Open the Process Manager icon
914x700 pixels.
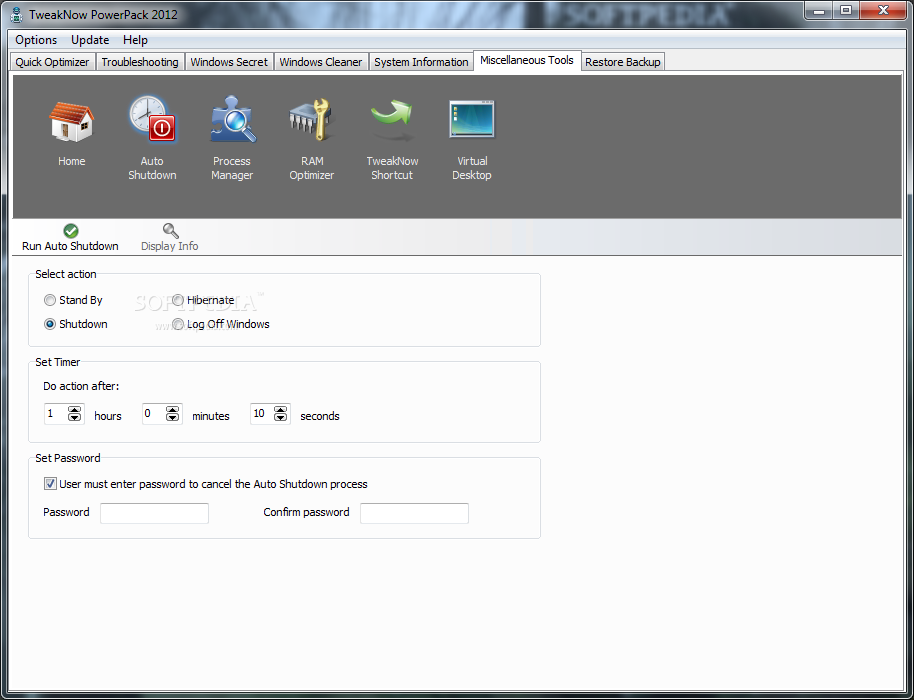point(233,119)
